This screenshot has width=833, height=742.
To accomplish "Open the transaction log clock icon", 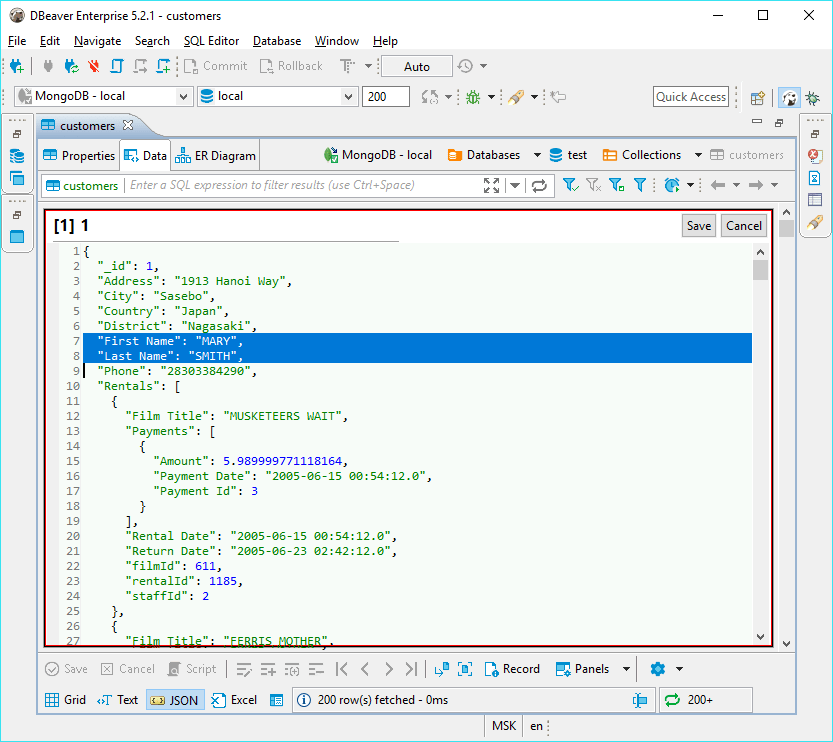I will click(465, 66).
